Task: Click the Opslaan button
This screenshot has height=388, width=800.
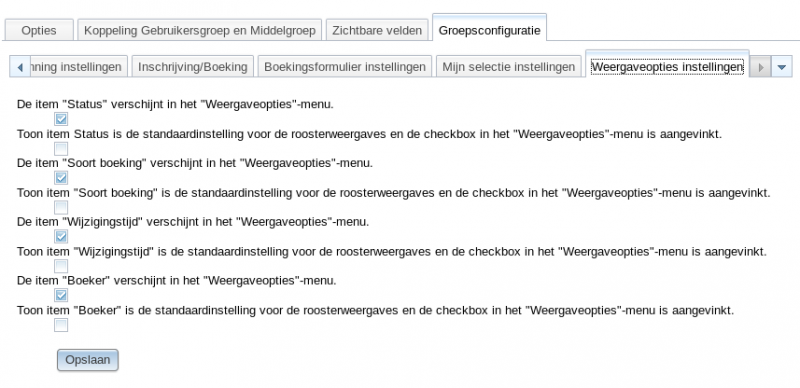Action: click(x=88, y=360)
